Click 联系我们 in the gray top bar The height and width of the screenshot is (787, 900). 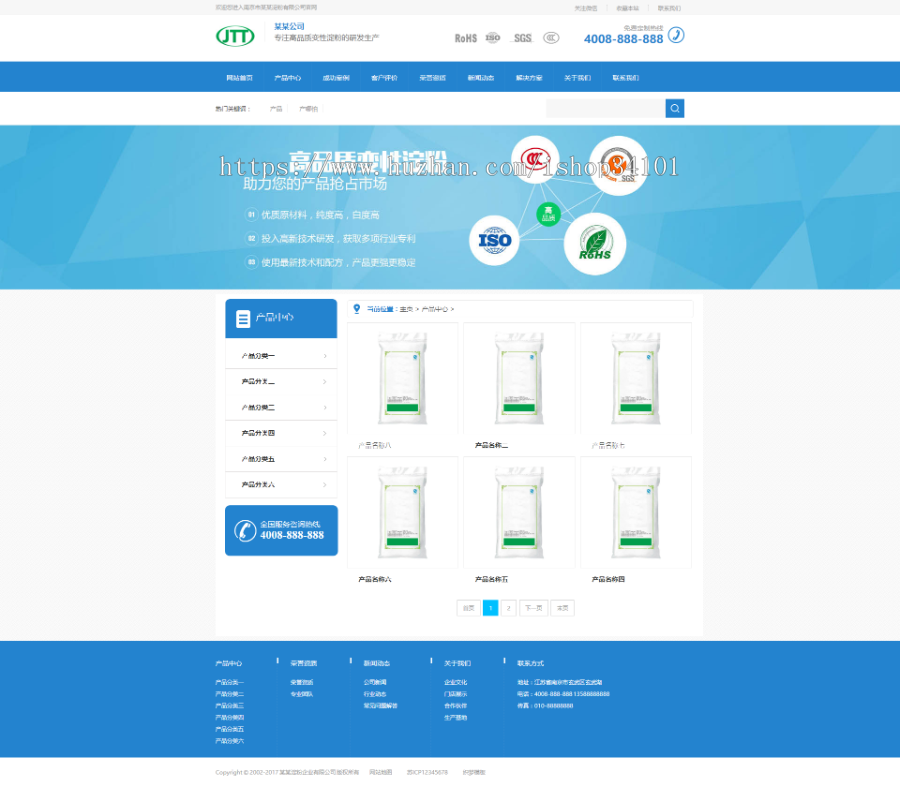669,8
